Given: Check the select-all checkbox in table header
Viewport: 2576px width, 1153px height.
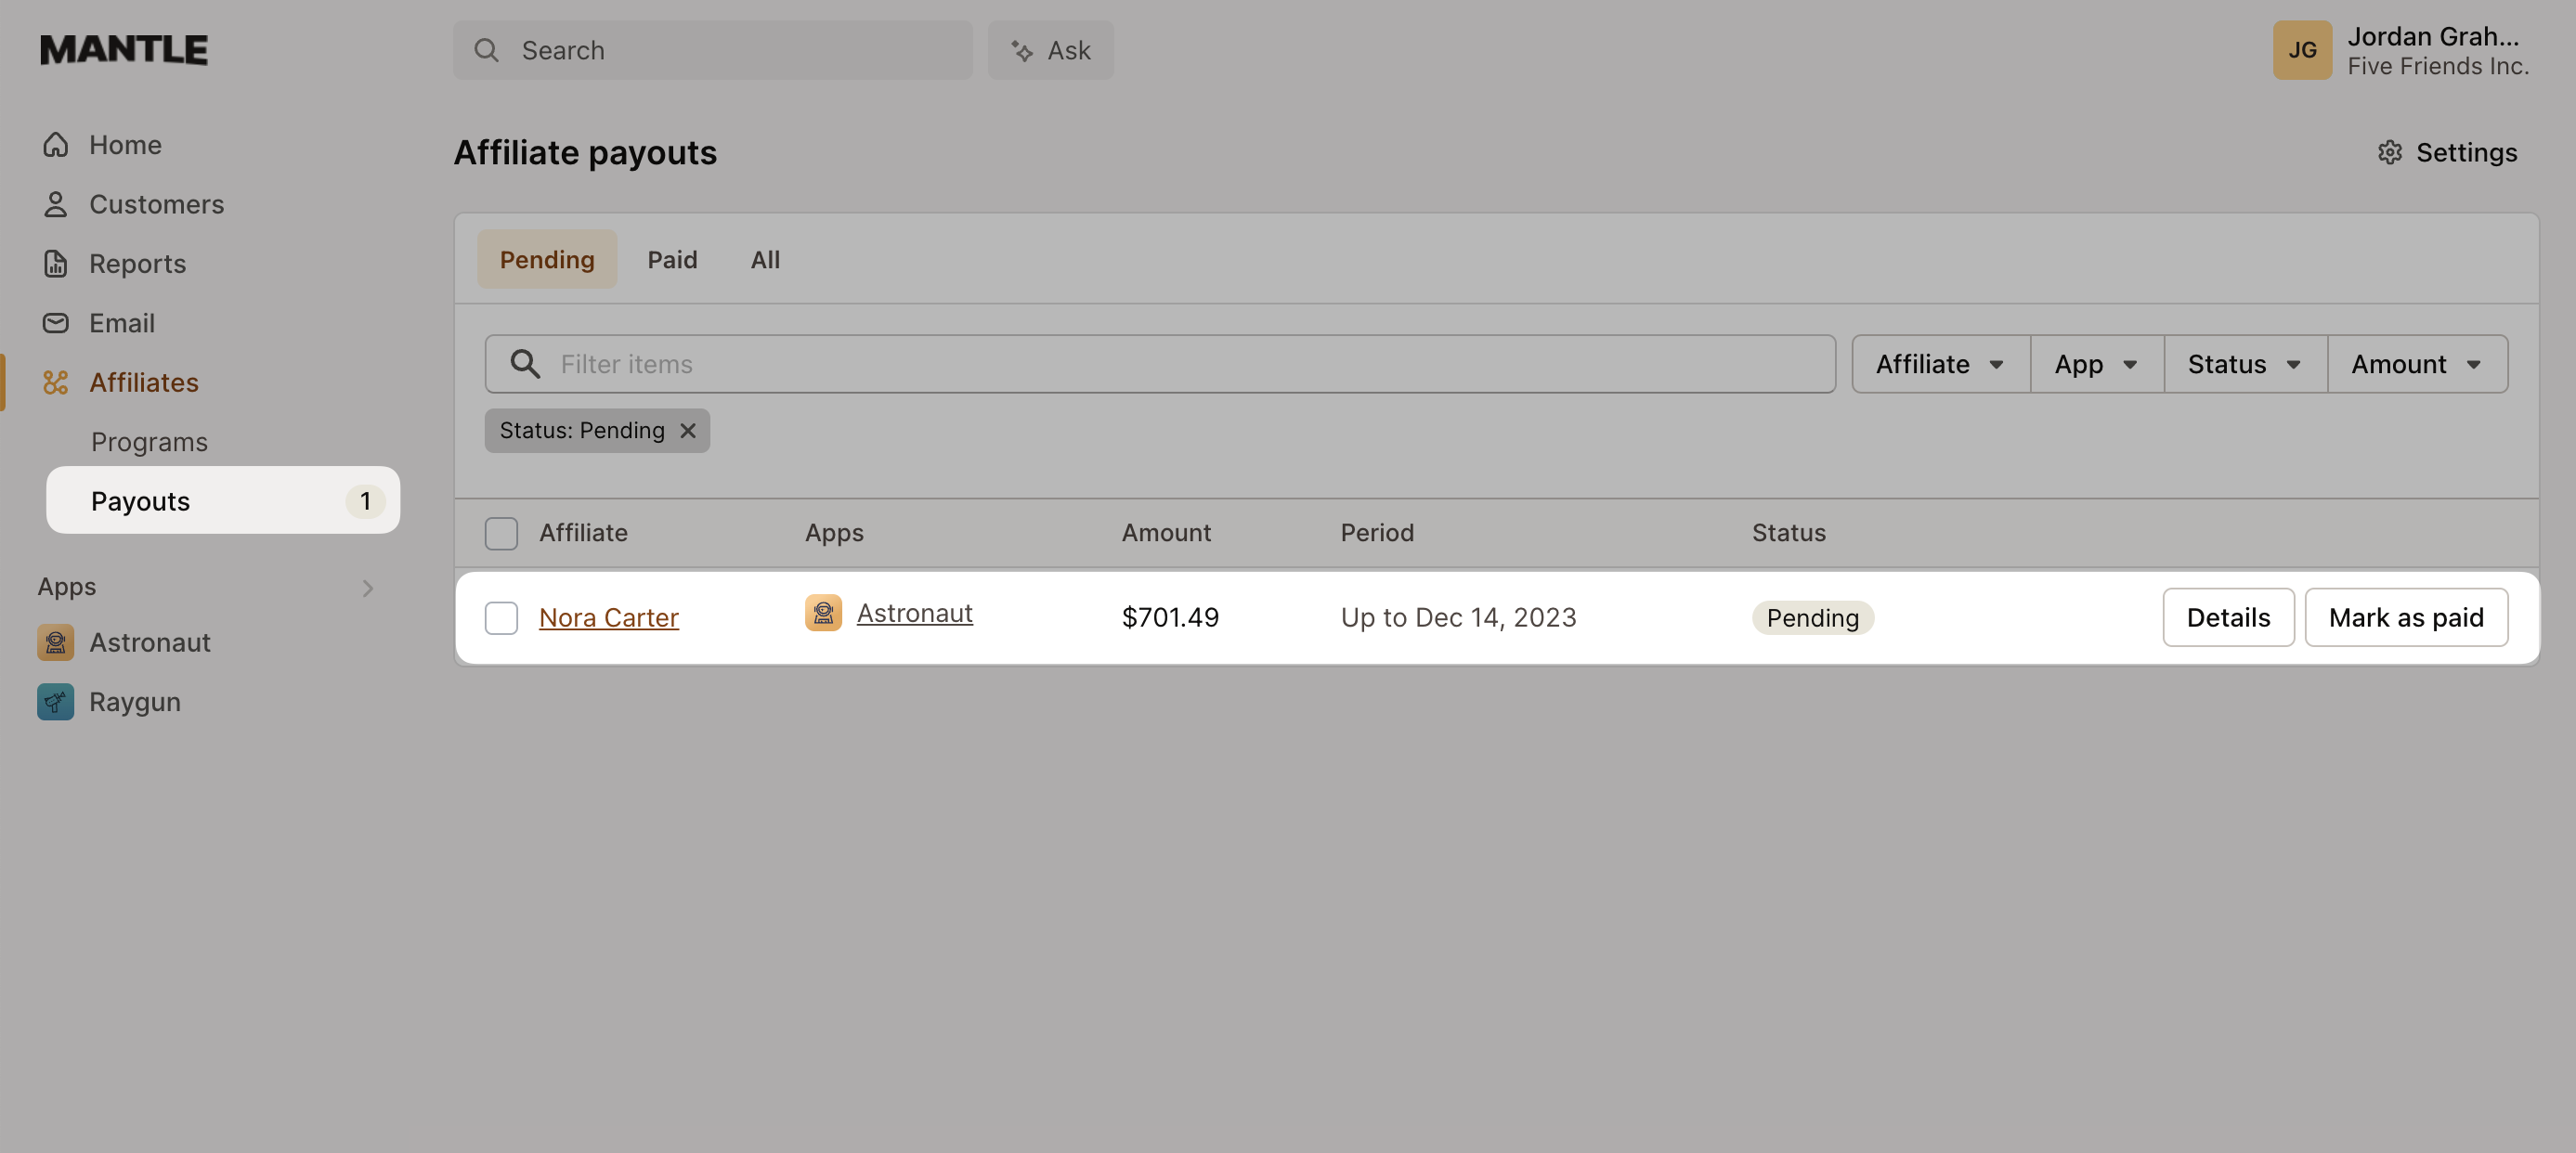Looking at the screenshot, I should coord(501,533).
